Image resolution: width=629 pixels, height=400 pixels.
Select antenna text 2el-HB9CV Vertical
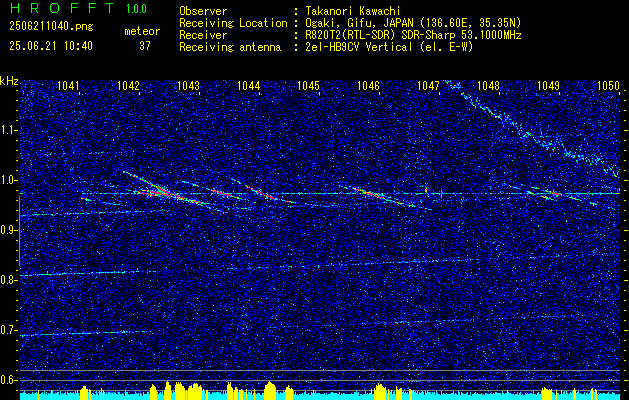359,47
